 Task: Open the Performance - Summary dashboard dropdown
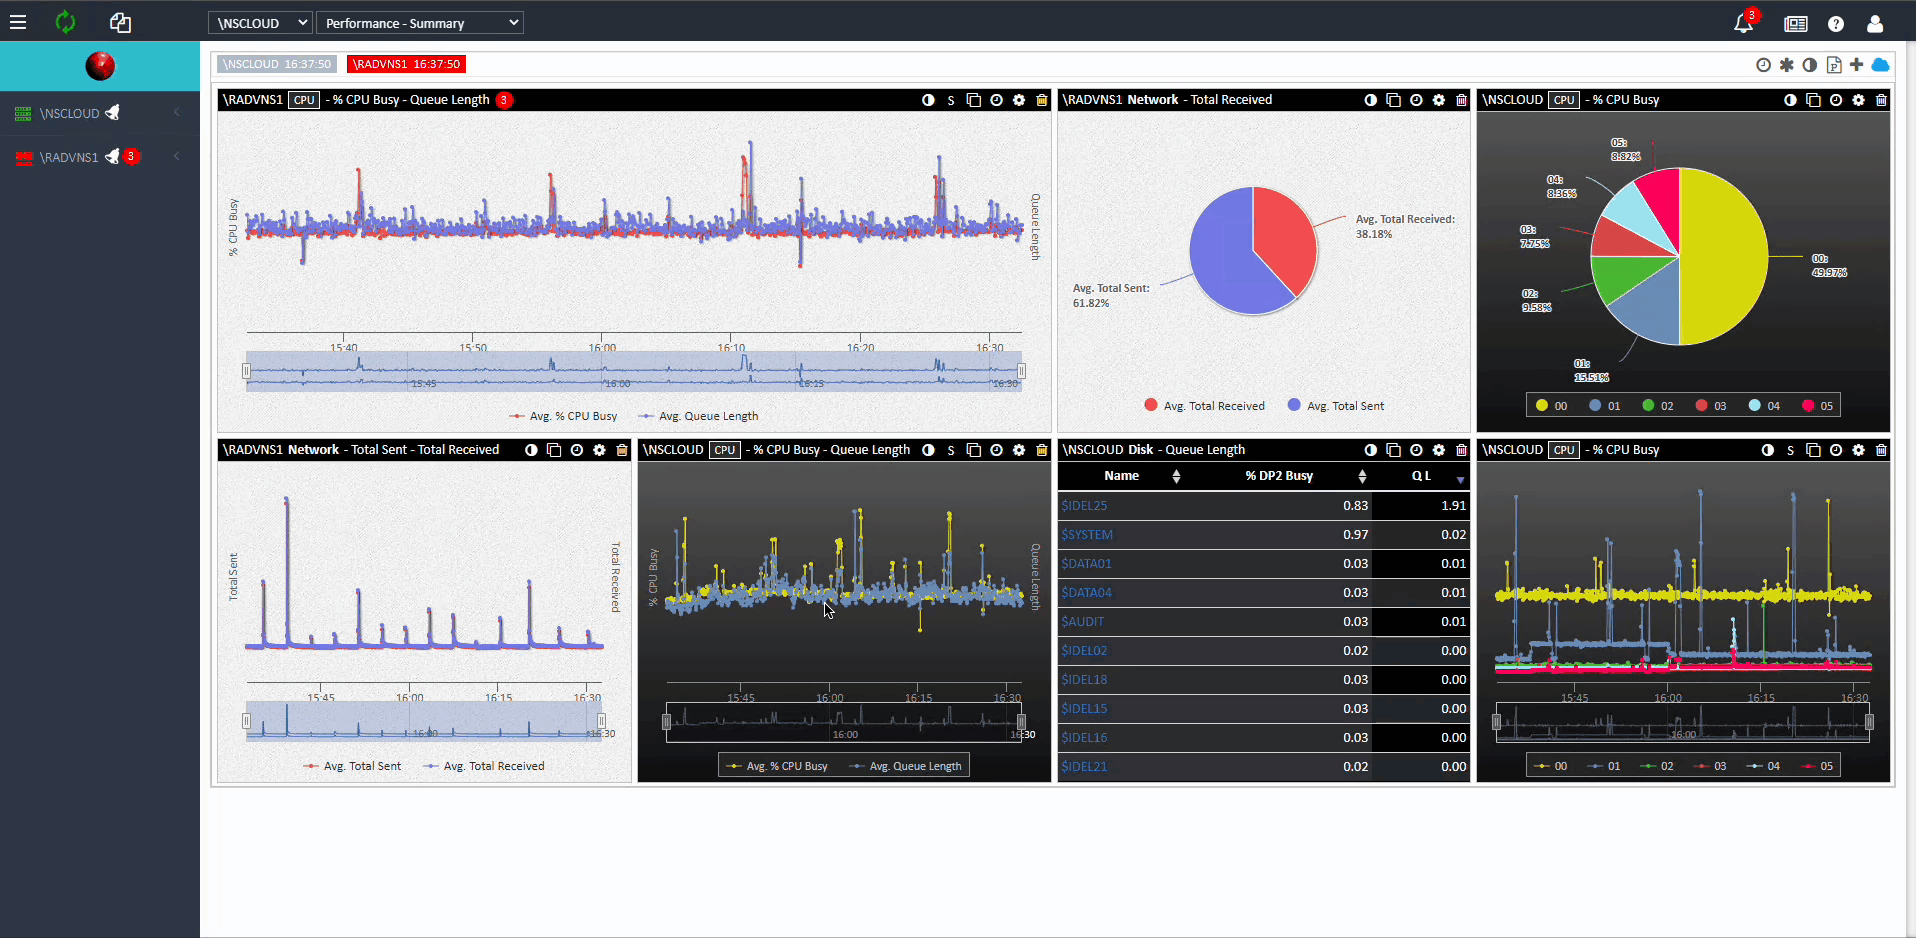(420, 23)
